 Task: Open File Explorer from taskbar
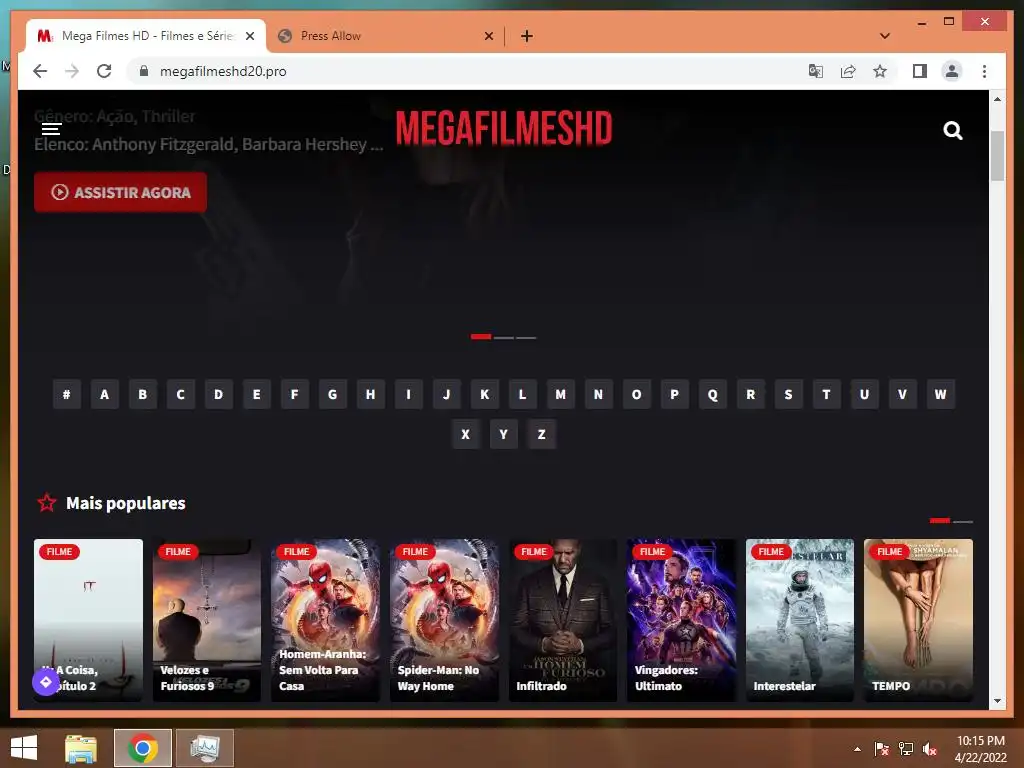click(81, 748)
